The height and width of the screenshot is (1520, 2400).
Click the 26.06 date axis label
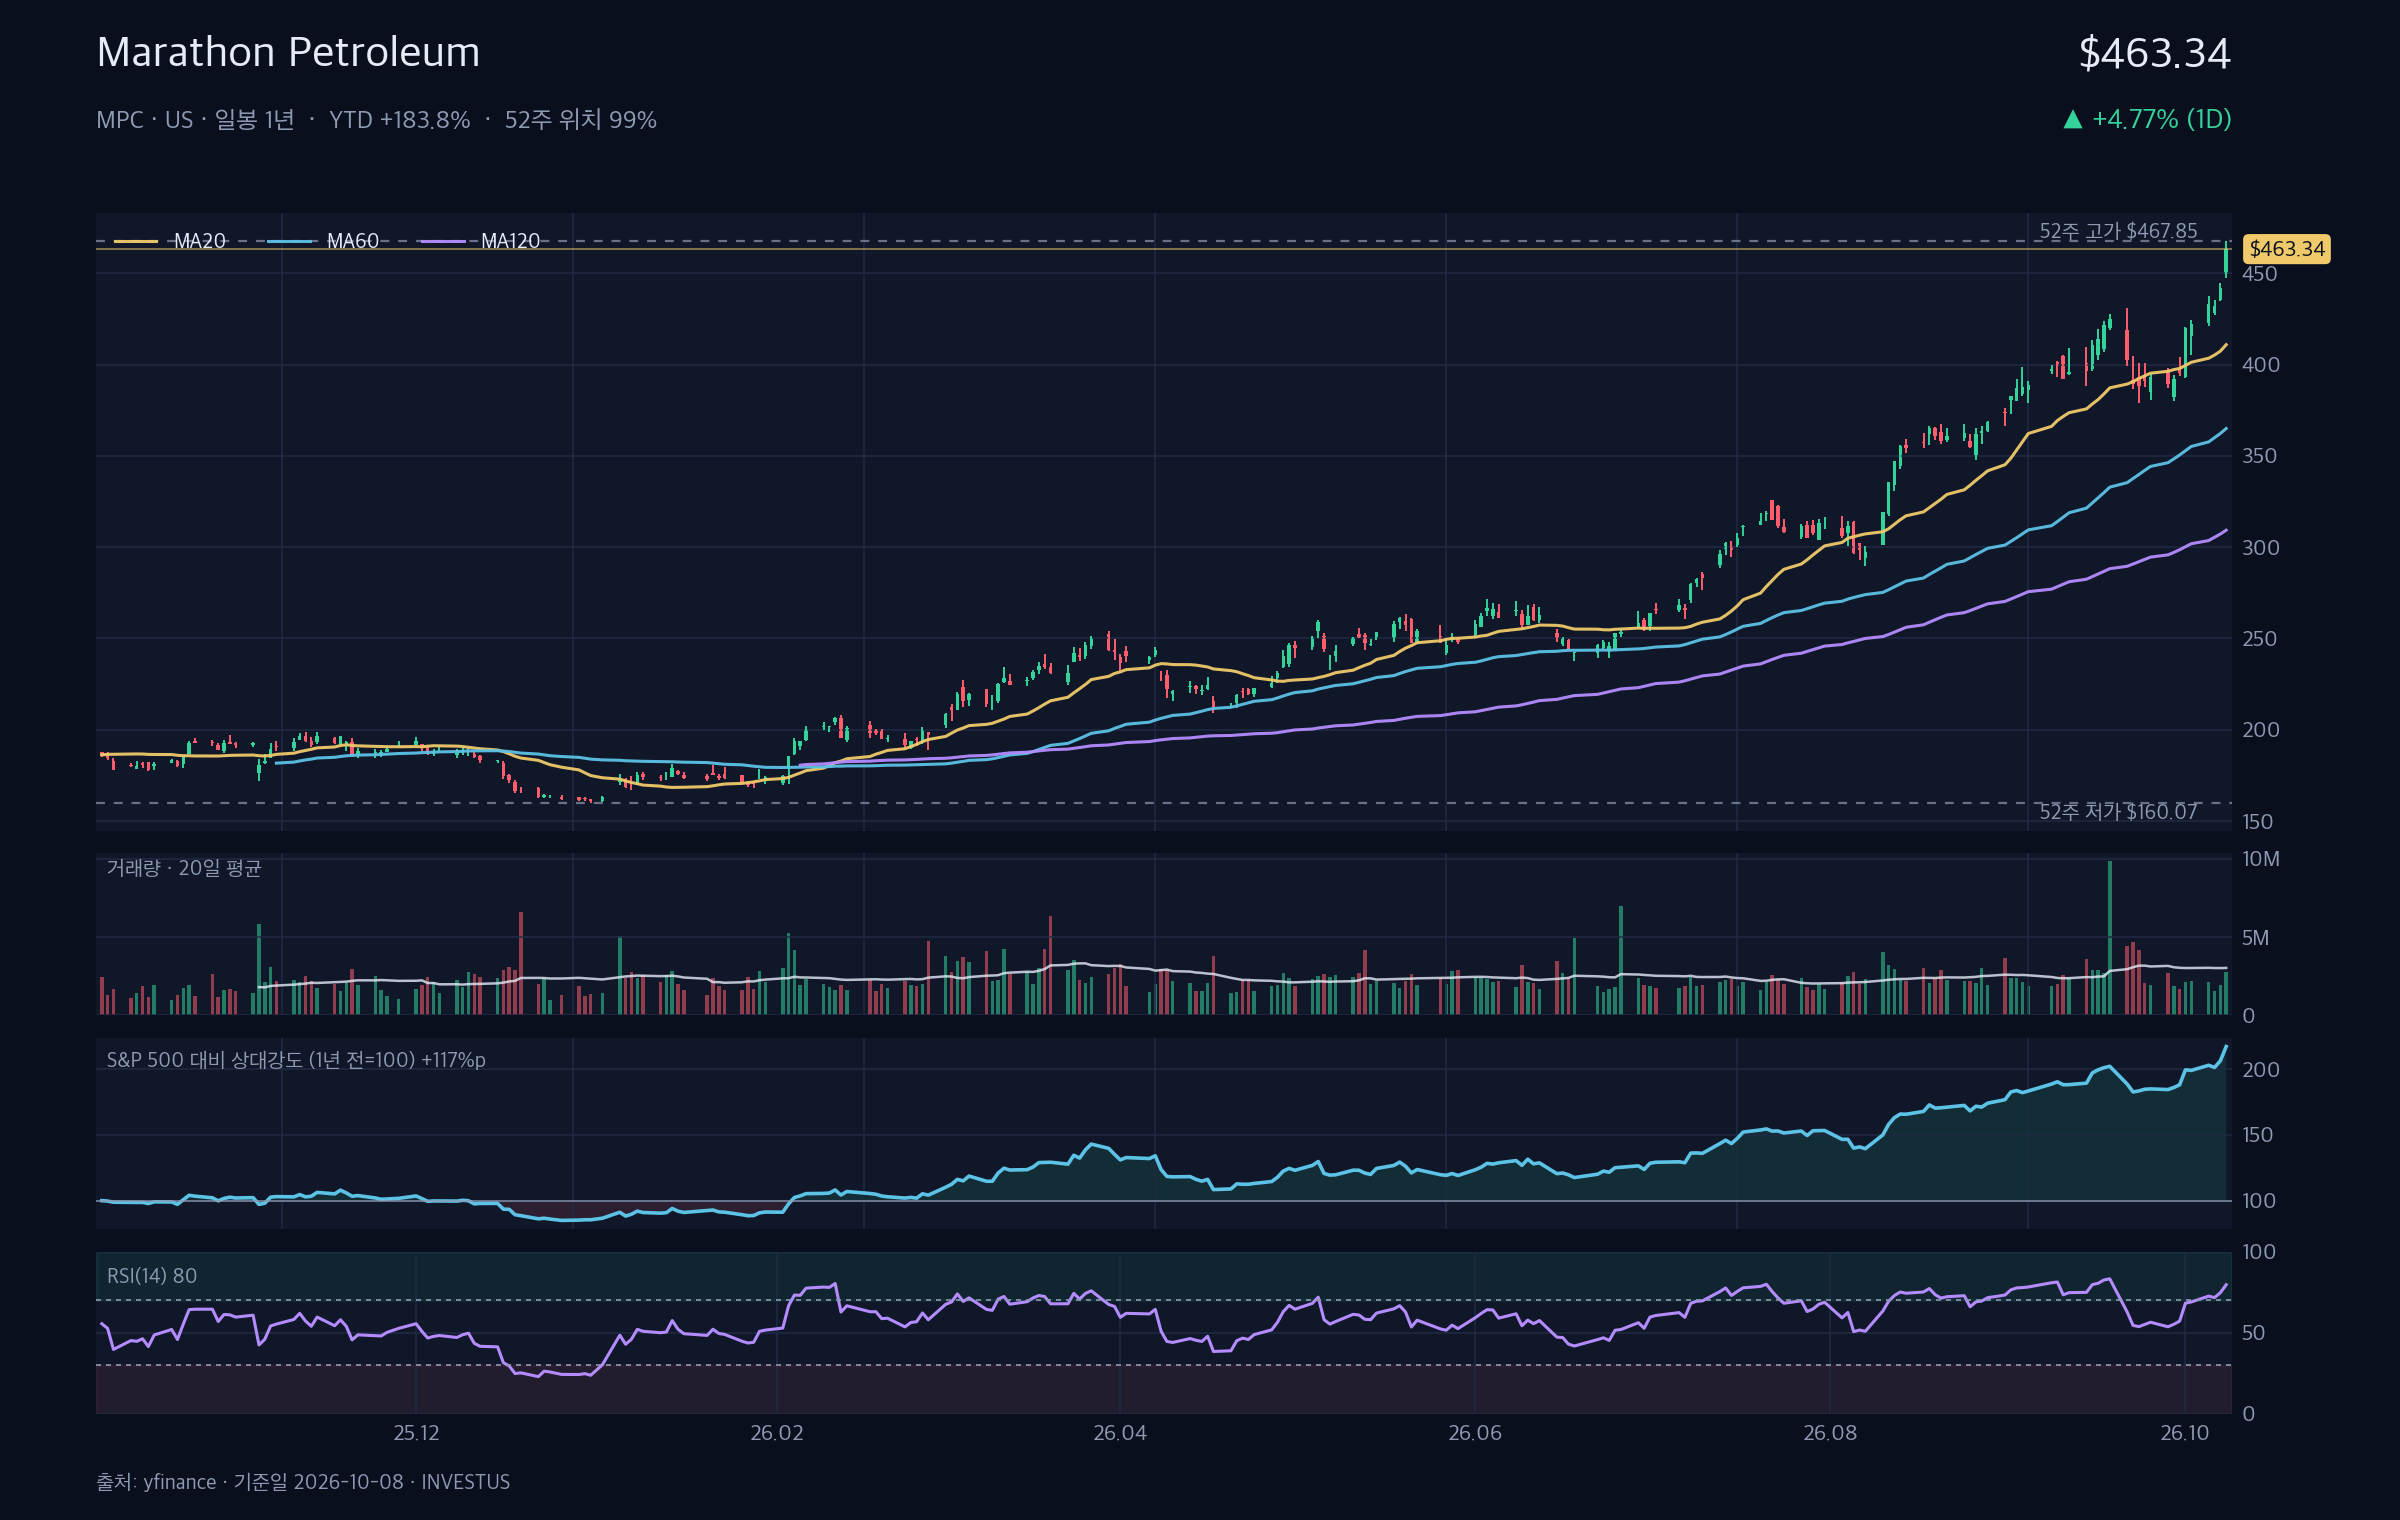tap(1475, 1433)
